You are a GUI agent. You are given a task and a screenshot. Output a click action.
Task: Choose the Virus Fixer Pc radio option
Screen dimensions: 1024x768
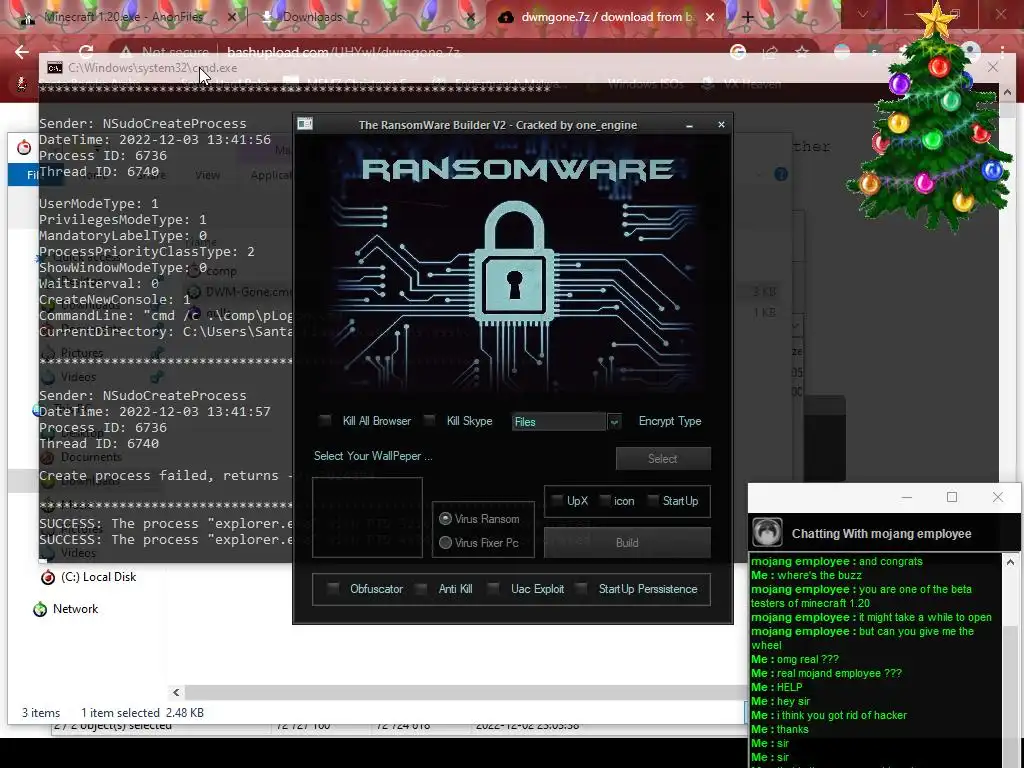(x=445, y=543)
